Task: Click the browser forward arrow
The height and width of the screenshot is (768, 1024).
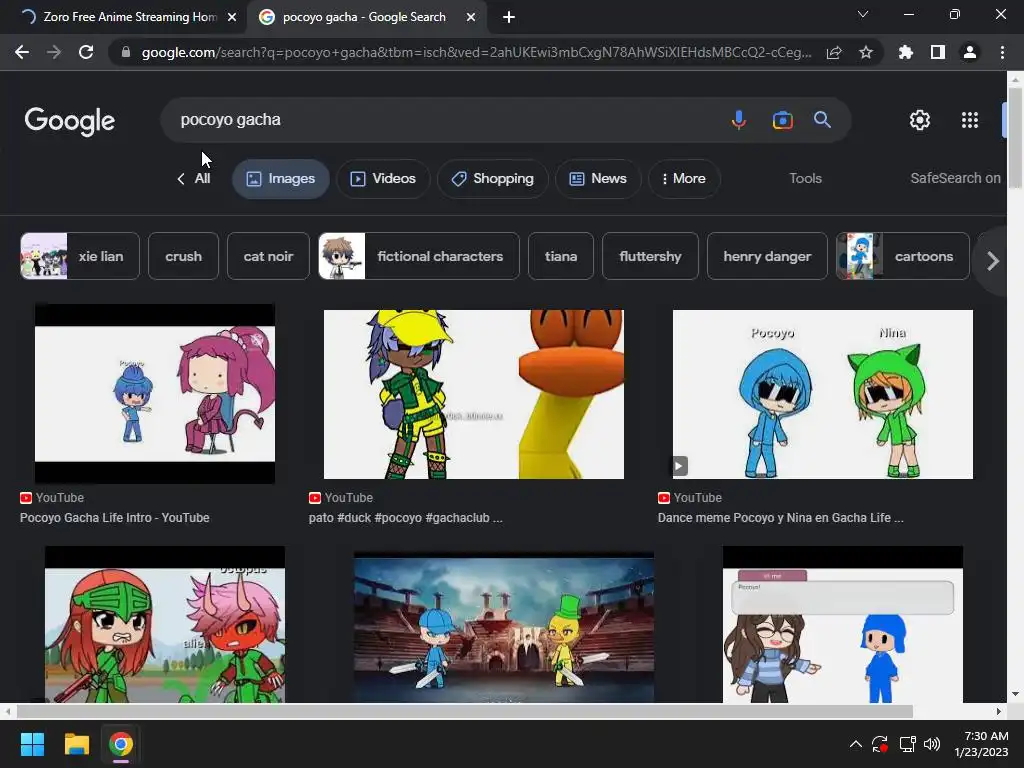Action: 54,52
